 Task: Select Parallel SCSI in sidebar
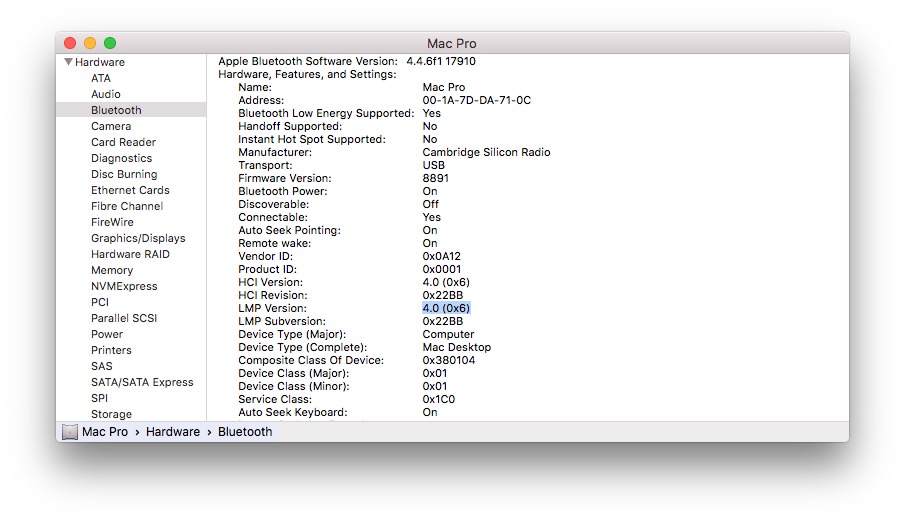[124, 318]
